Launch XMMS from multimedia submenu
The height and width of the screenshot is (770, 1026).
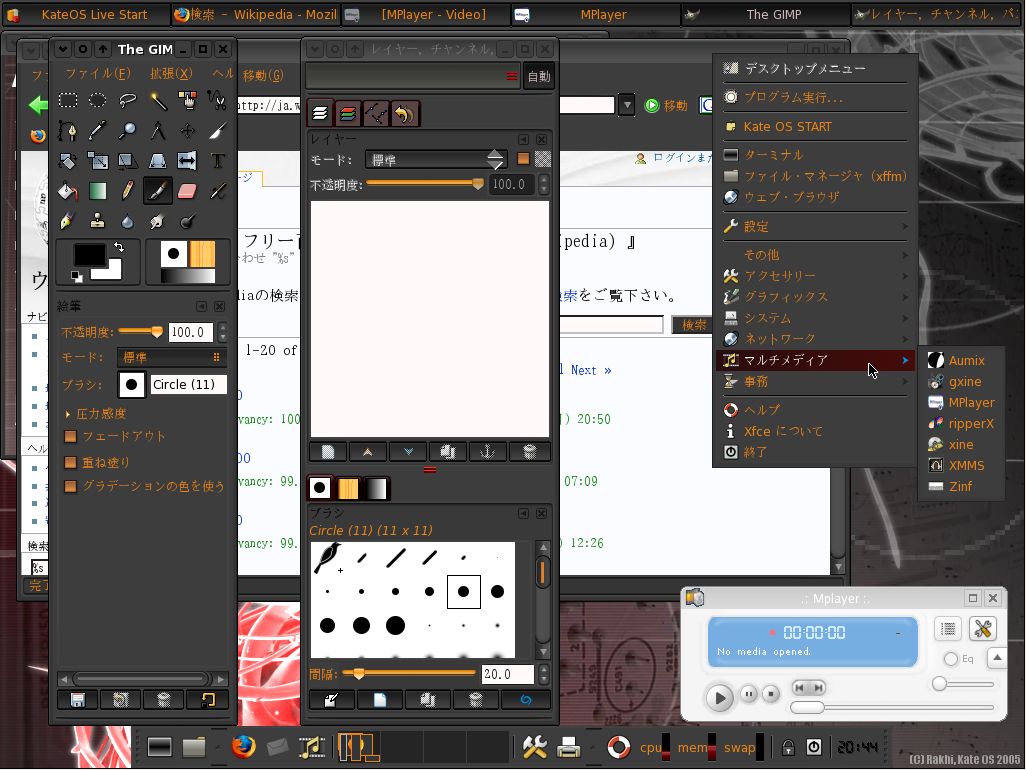pyautogui.click(x=961, y=466)
